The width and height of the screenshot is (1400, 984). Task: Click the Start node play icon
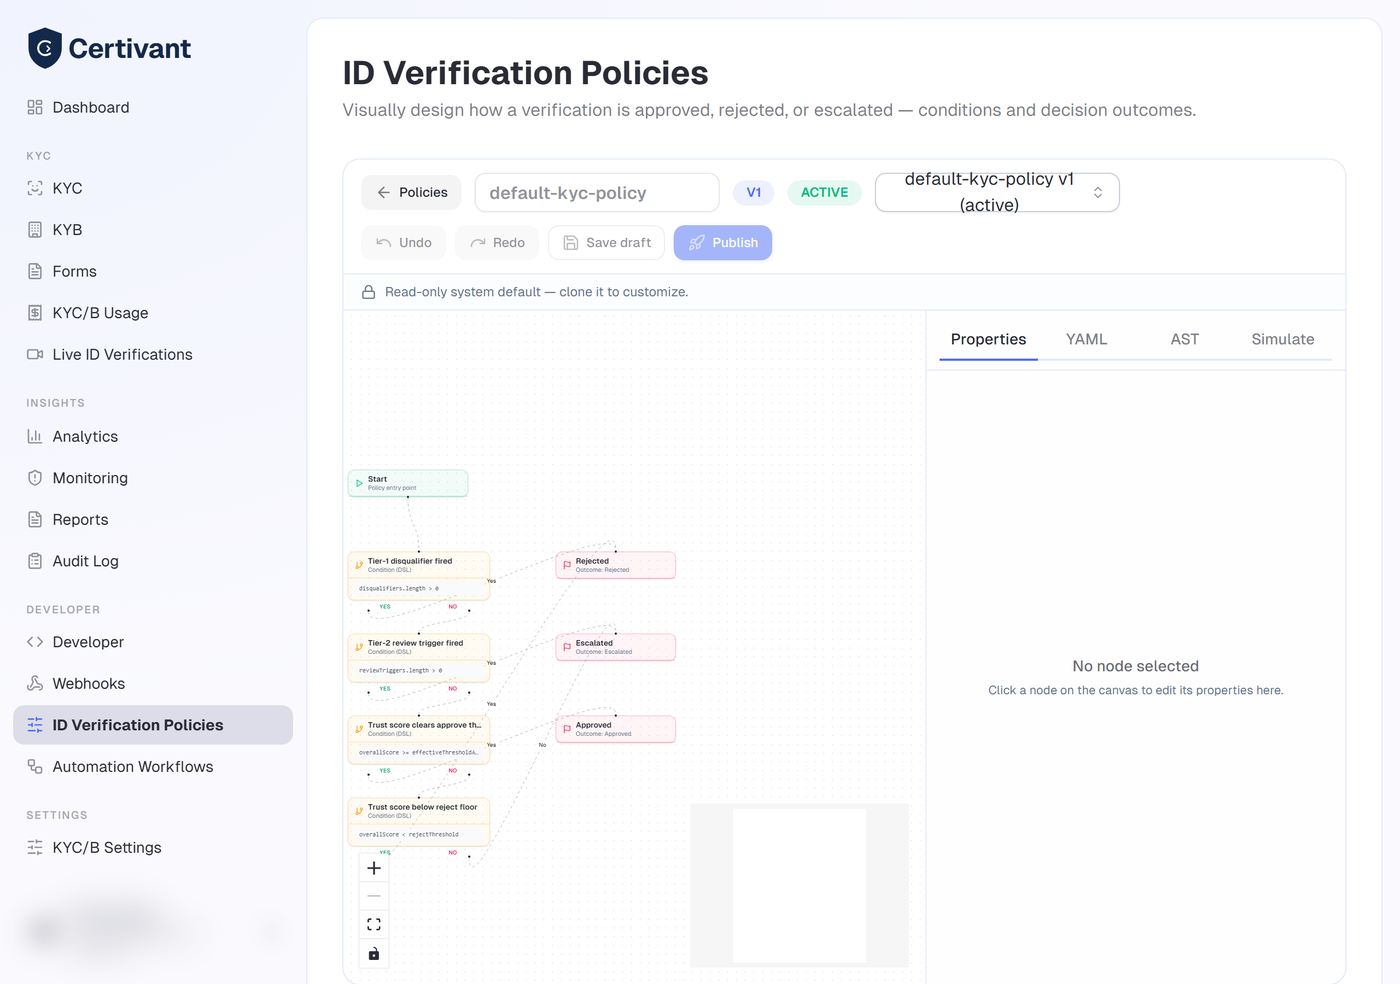pyautogui.click(x=359, y=483)
